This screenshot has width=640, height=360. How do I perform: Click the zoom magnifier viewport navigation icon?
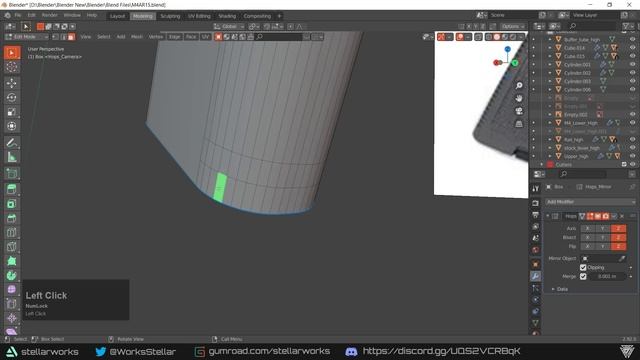tap(519, 86)
